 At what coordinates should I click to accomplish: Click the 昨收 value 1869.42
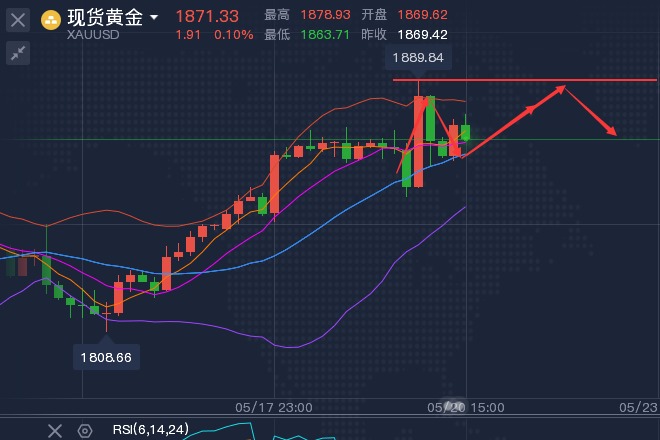pyautogui.click(x=422, y=34)
